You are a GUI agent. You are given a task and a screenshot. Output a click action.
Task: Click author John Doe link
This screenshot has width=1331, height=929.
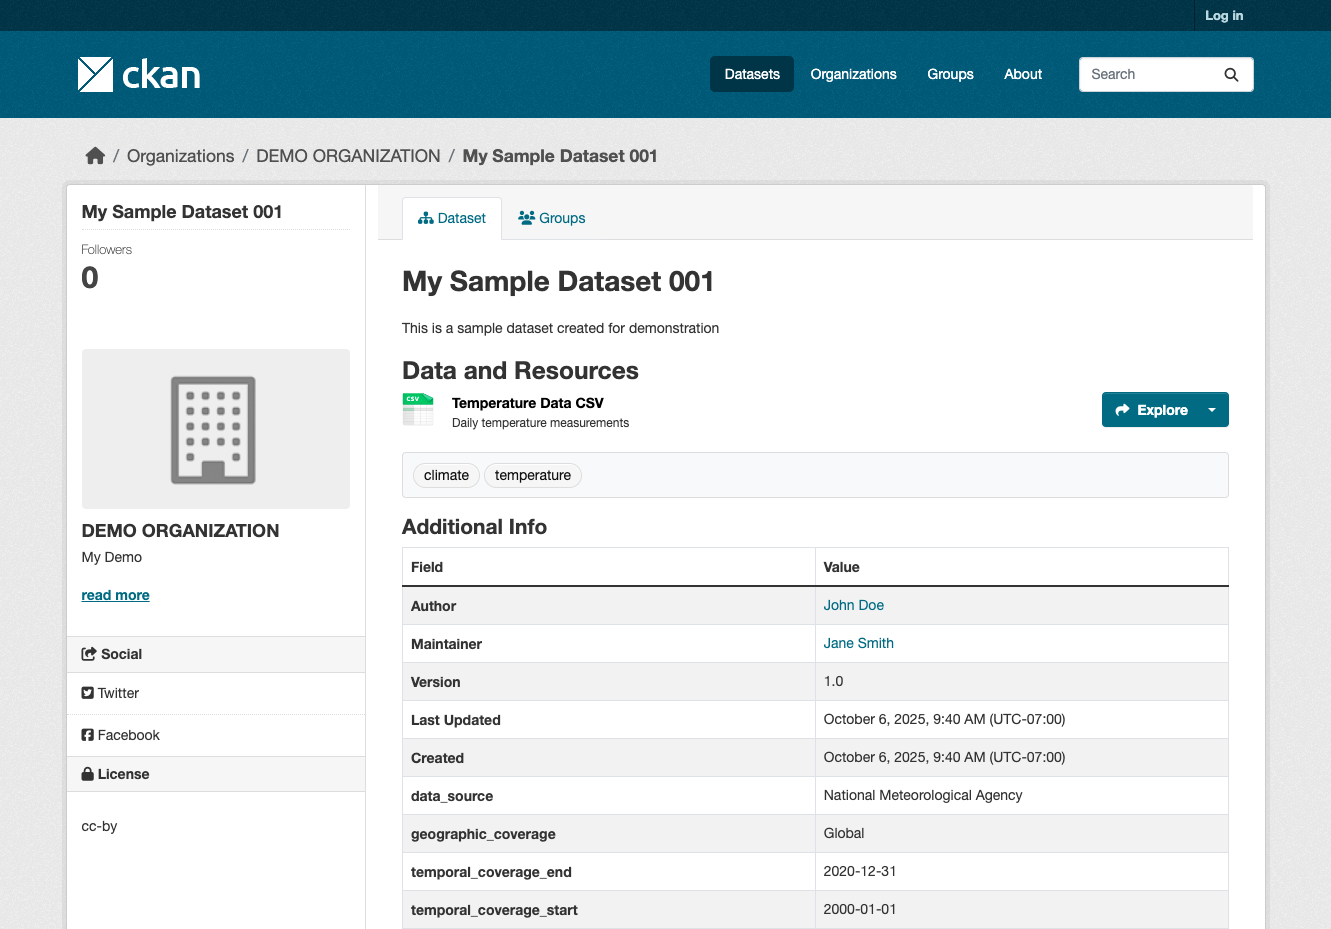(x=854, y=605)
